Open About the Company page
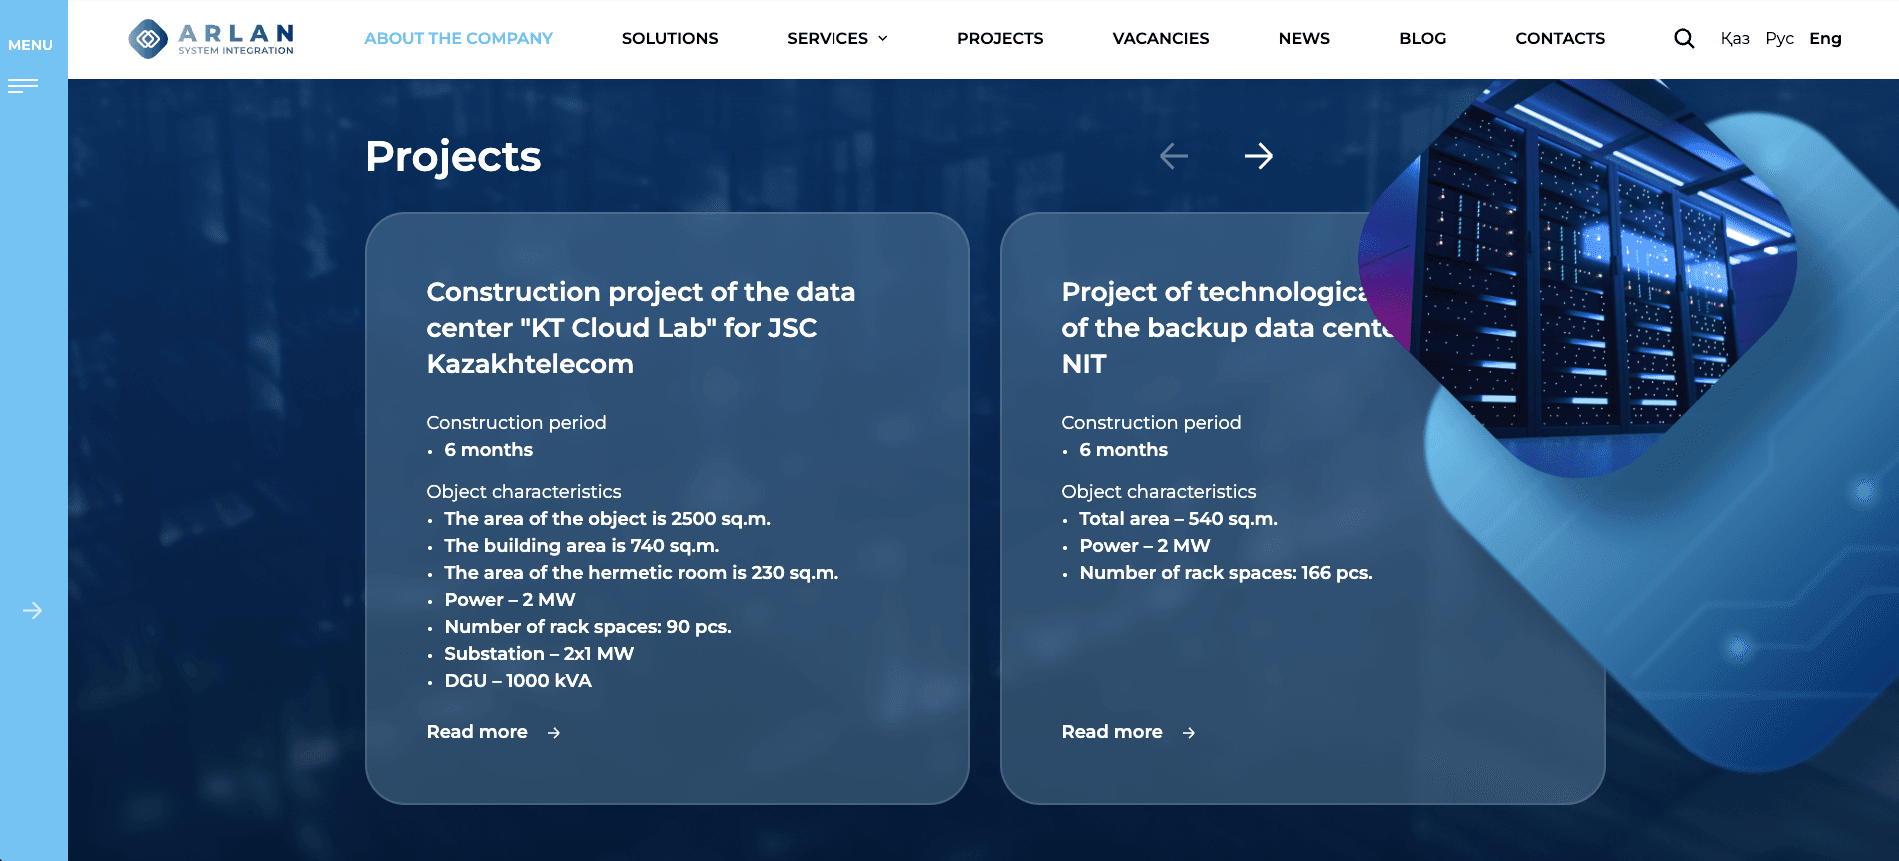 pyautogui.click(x=458, y=38)
